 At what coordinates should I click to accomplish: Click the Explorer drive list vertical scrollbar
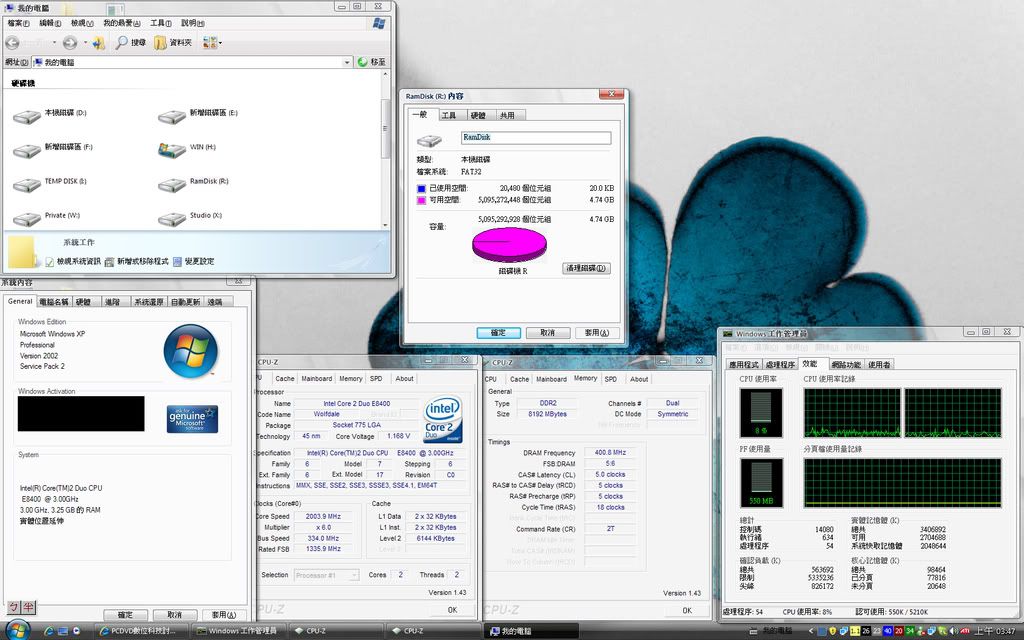click(x=385, y=151)
